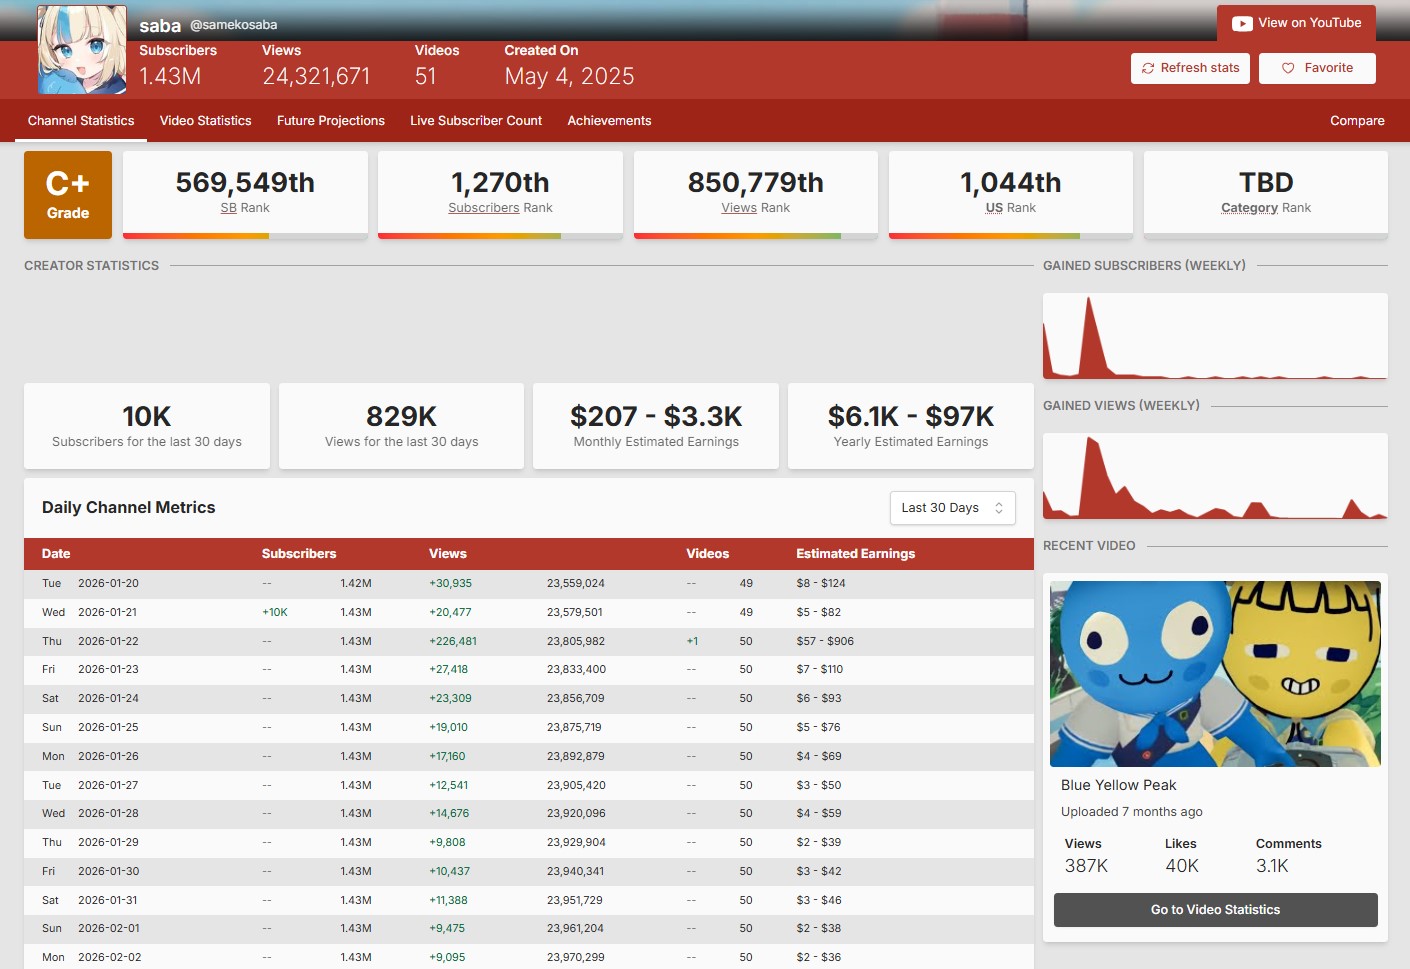Open the Future Projections tab
Viewport: 1410px width, 969px height.
click(x=331, y=121)
